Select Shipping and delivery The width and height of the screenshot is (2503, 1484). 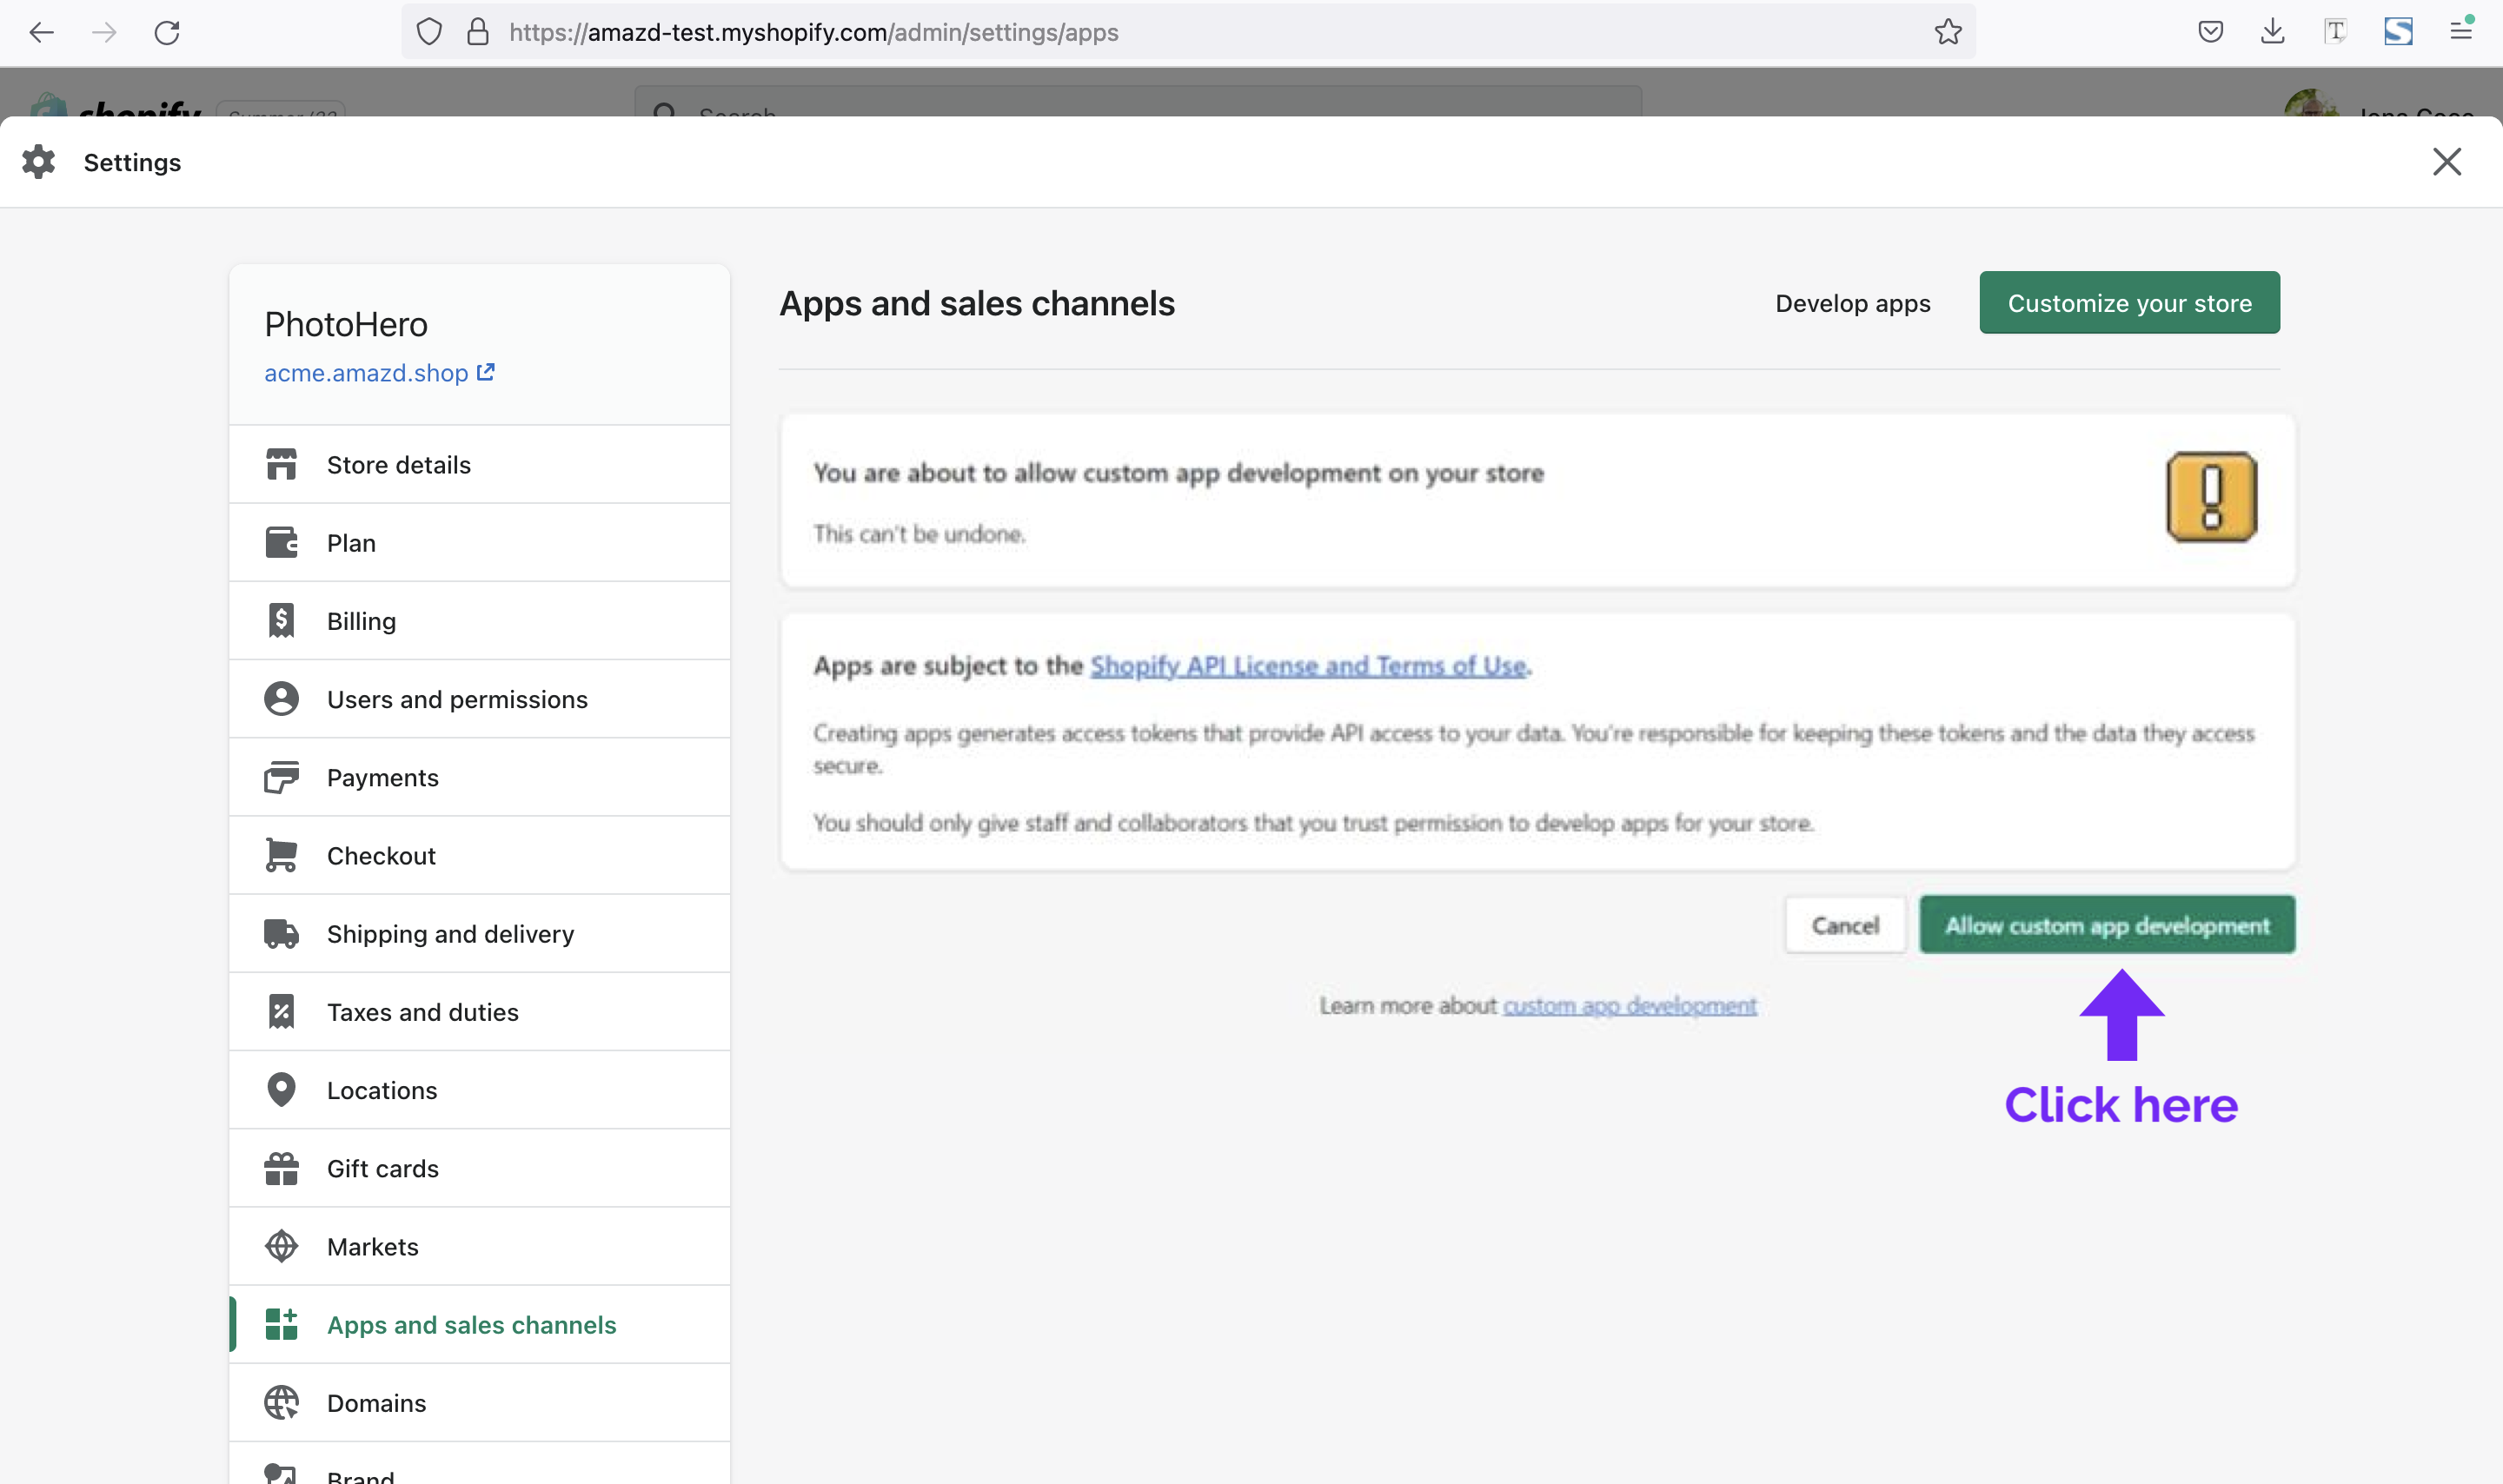click(479, 933)
